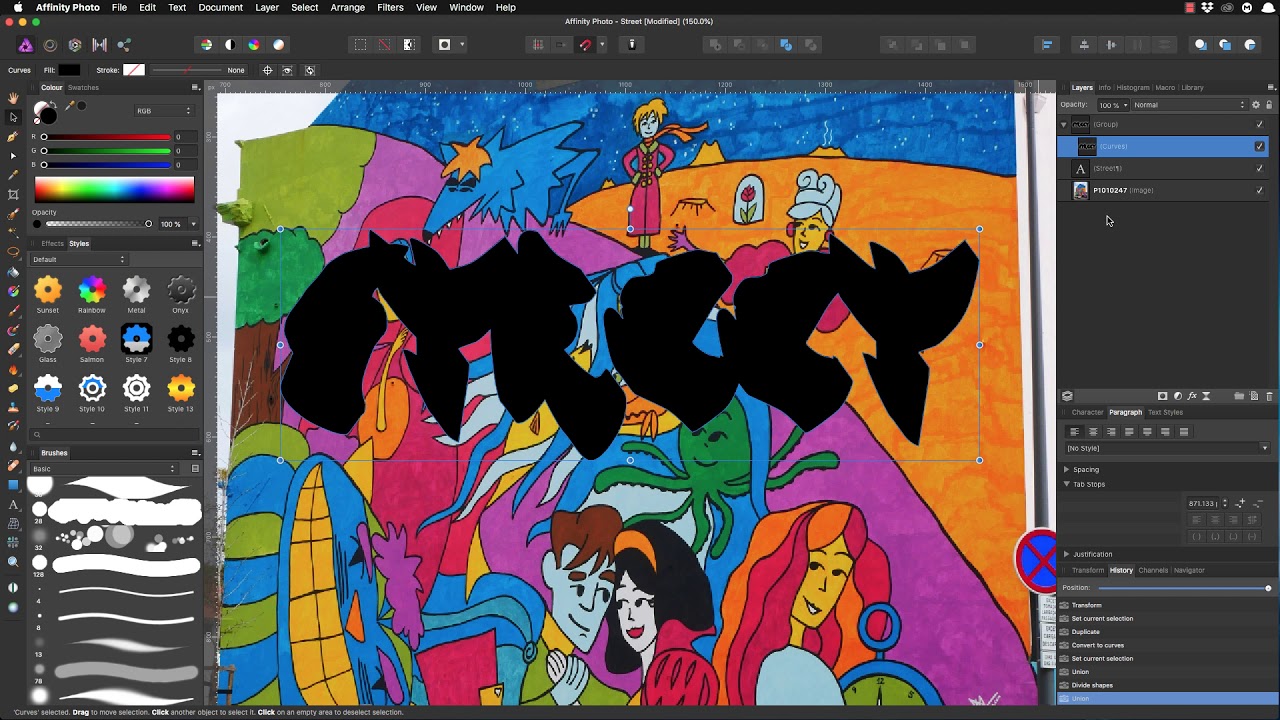Toggle the Quick Mask icon
The height and width of the screenshot is (720, 1280).
pyautogui.click(x=445, y=45)
